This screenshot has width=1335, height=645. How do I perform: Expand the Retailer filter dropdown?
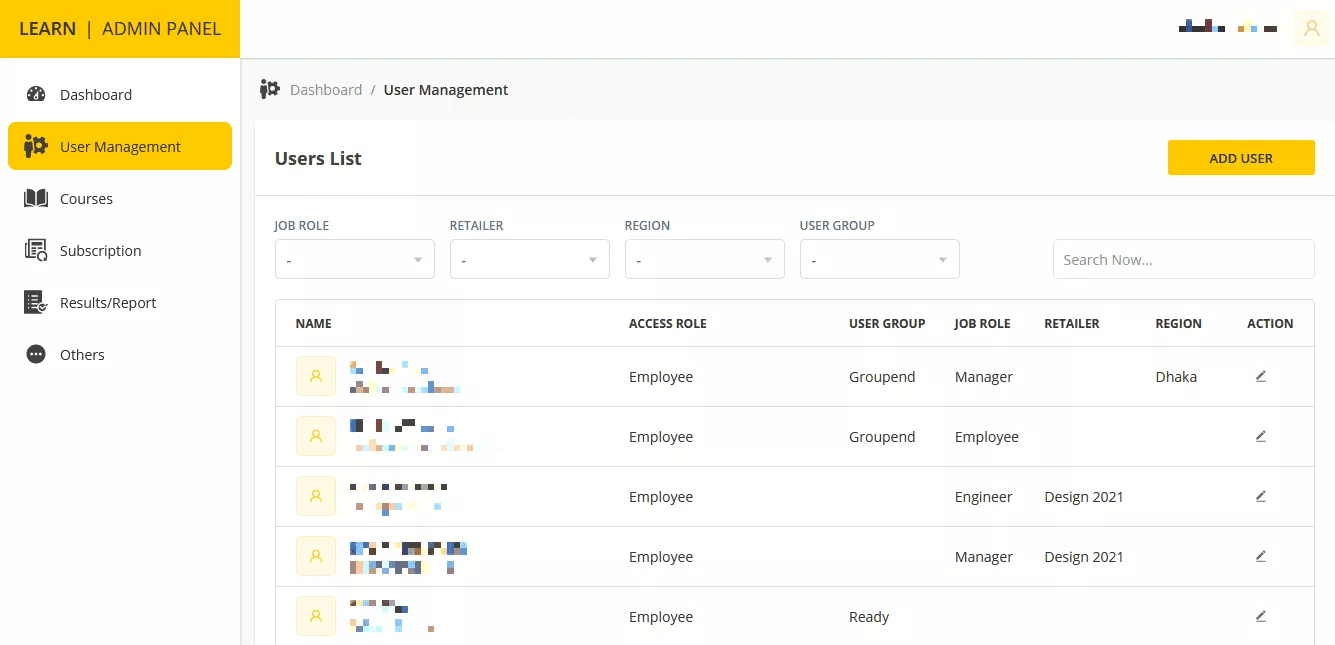pos(529,260)
